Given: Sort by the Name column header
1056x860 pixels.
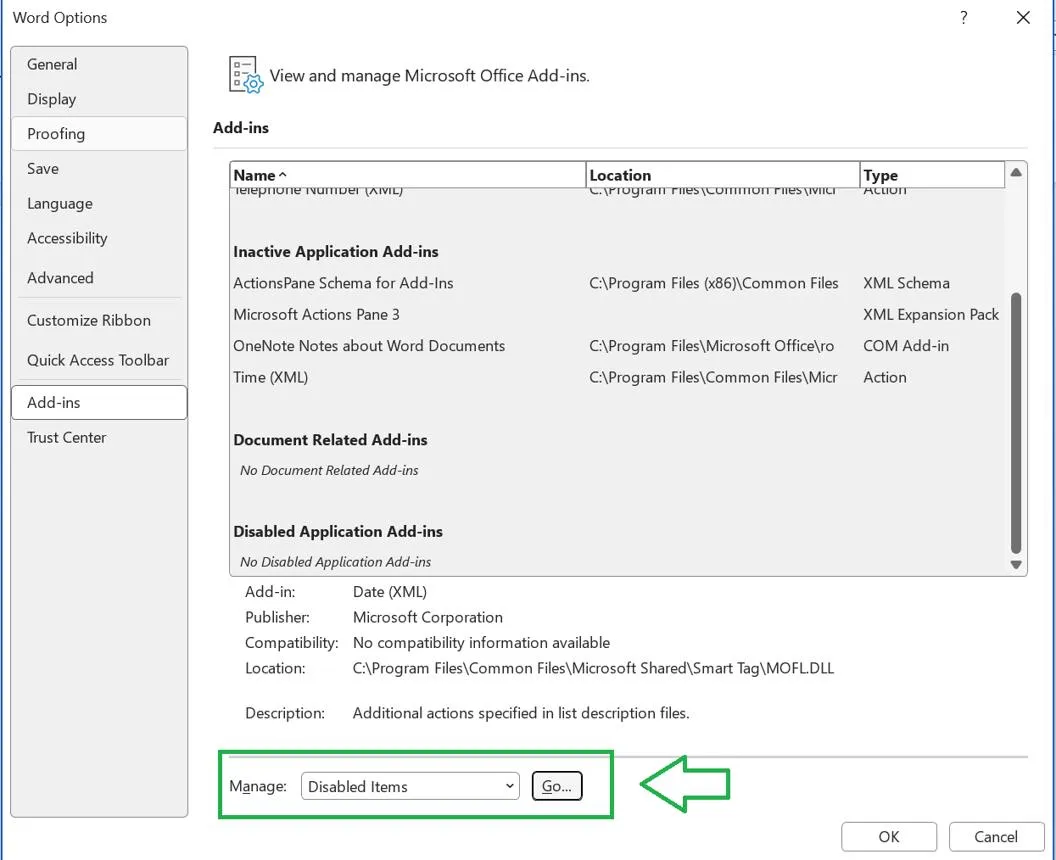Looking at the screenshot, I should coord(408,175).
